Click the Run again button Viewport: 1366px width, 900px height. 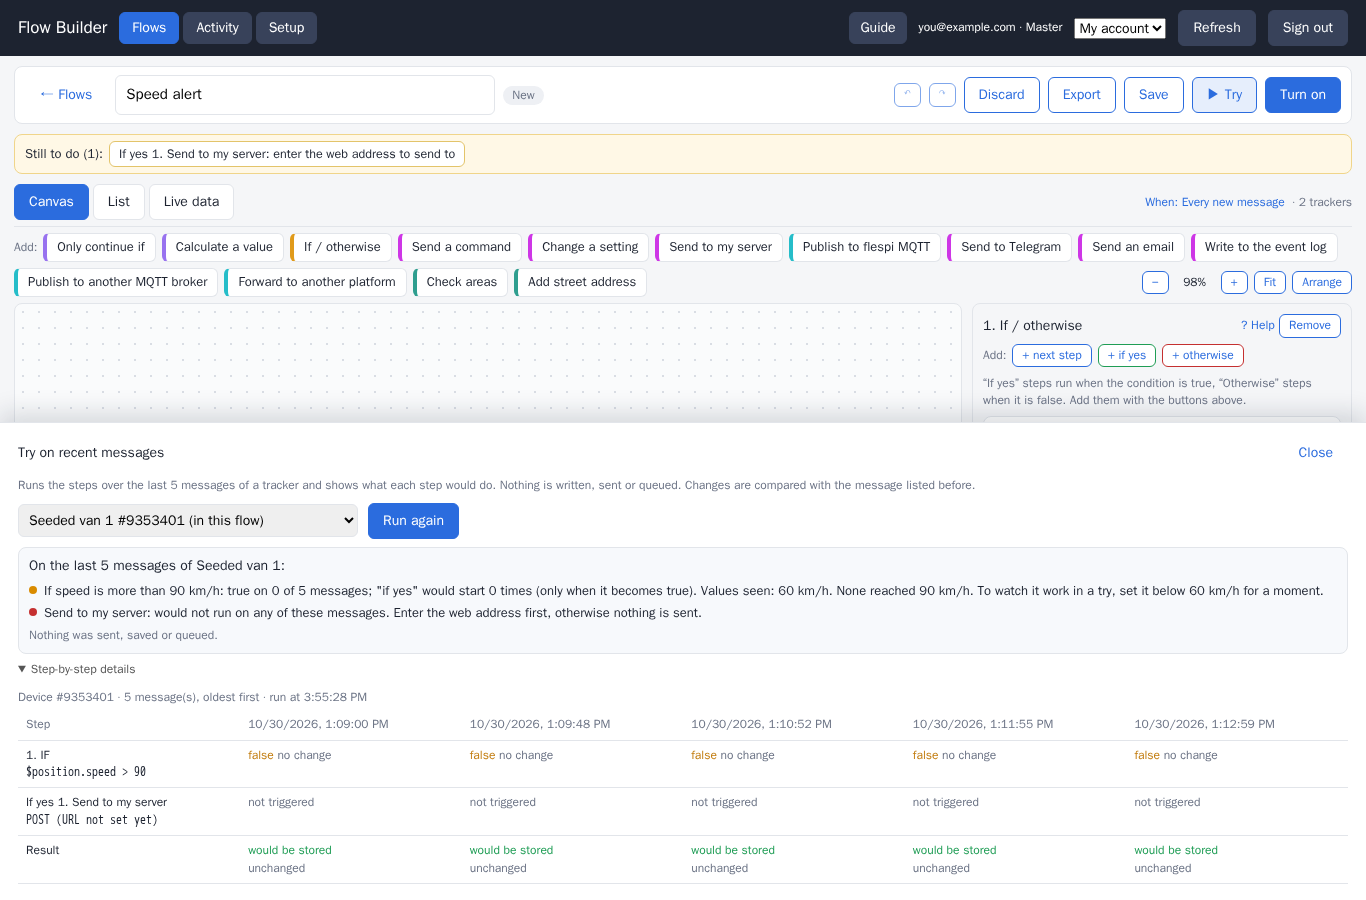tap(413, 521)
